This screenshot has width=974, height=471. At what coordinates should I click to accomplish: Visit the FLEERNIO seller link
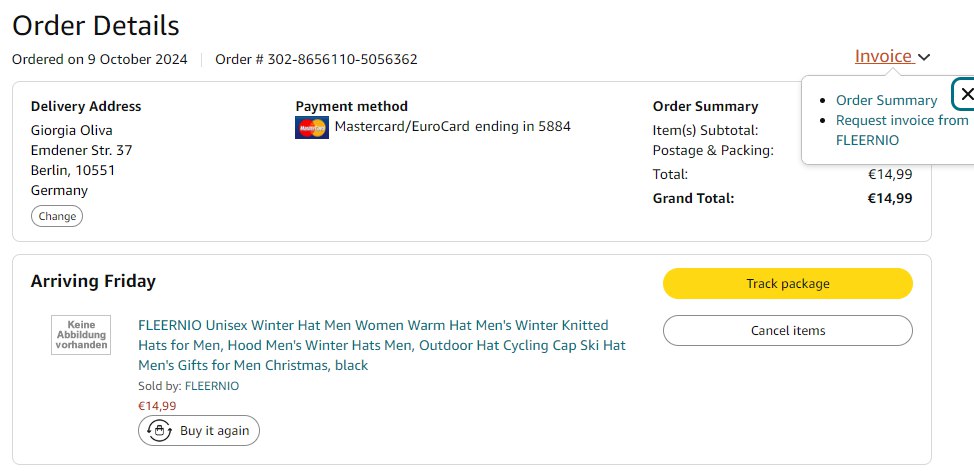click(212, 386)
